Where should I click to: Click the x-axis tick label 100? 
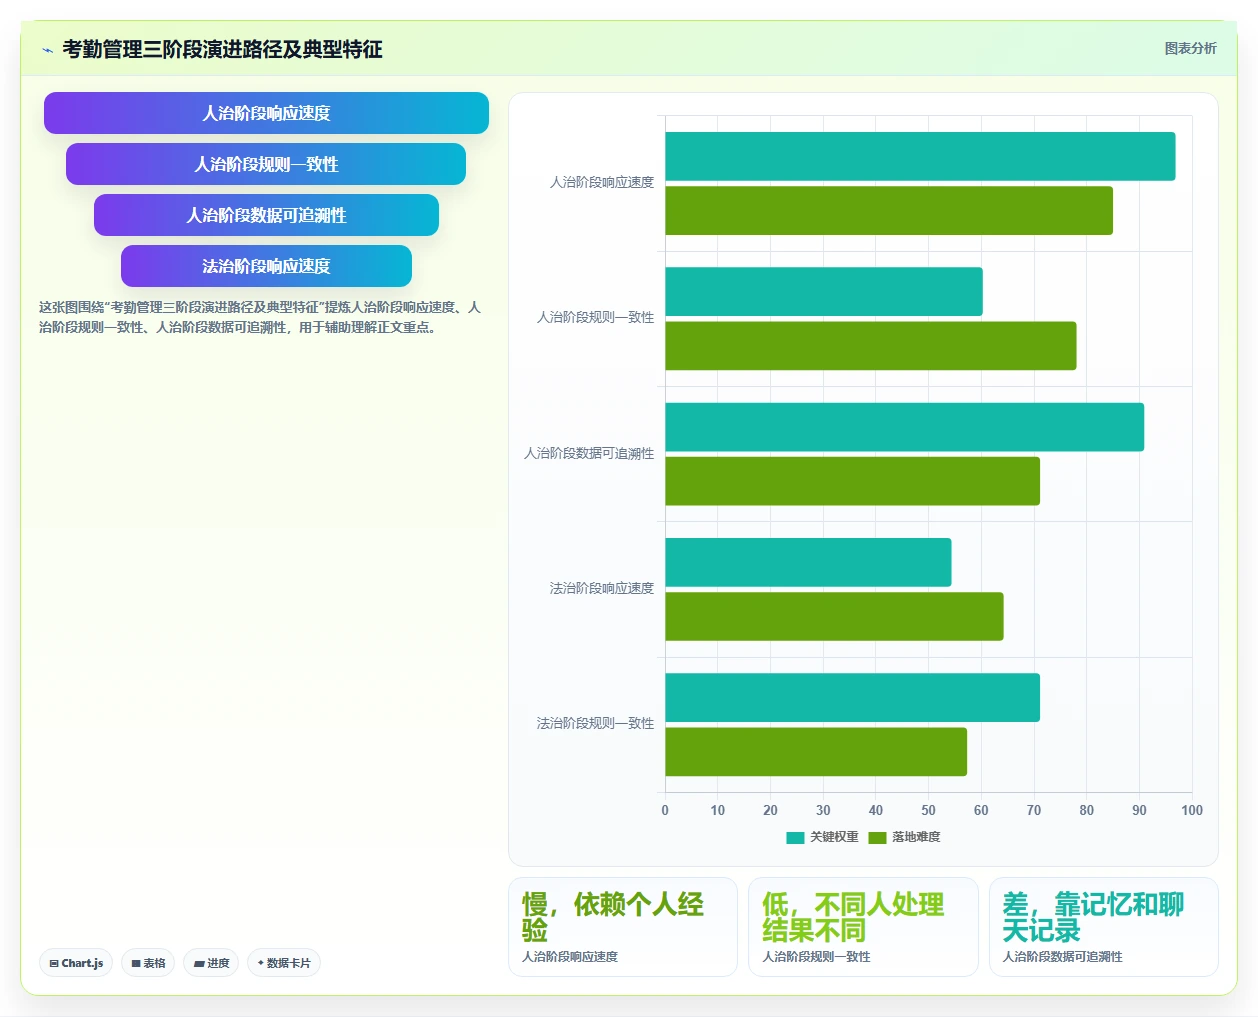pyautogui.click(x=1192, y=810)
